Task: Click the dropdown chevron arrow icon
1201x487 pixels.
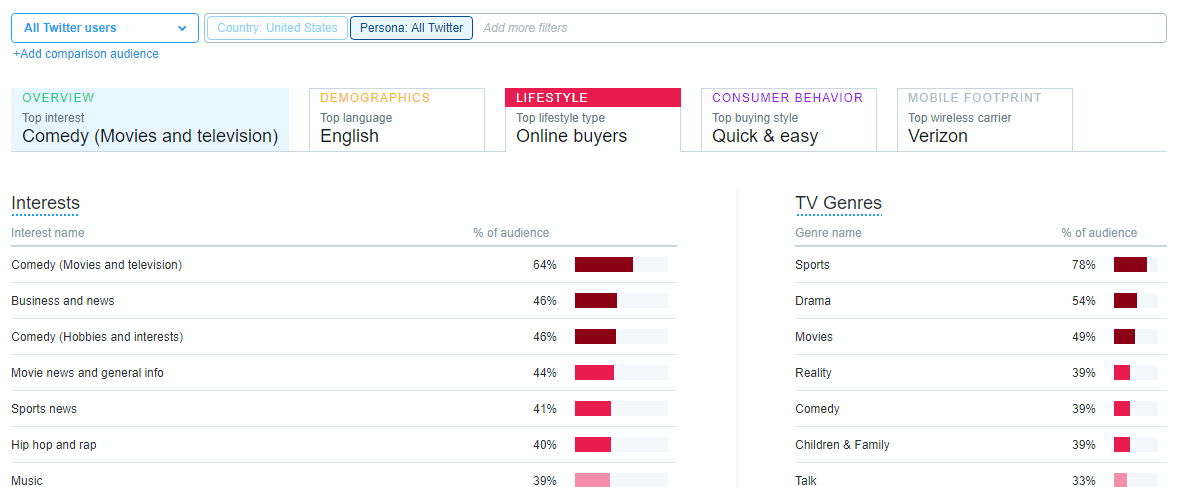Action: pyautogui.click(x=182, y=28)
